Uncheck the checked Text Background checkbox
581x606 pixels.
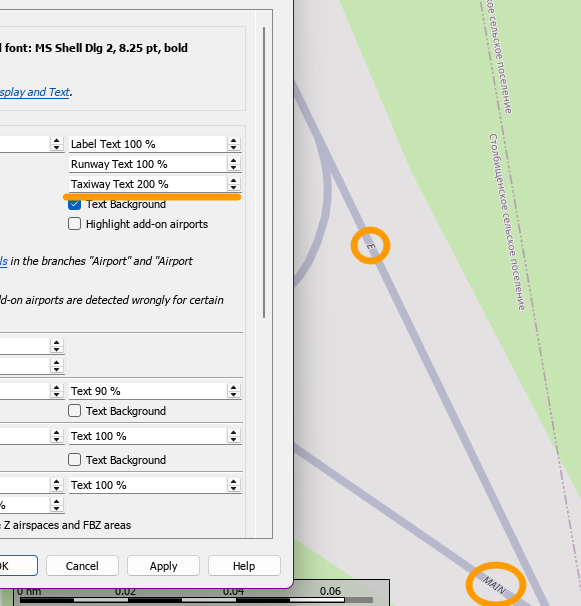75,204
